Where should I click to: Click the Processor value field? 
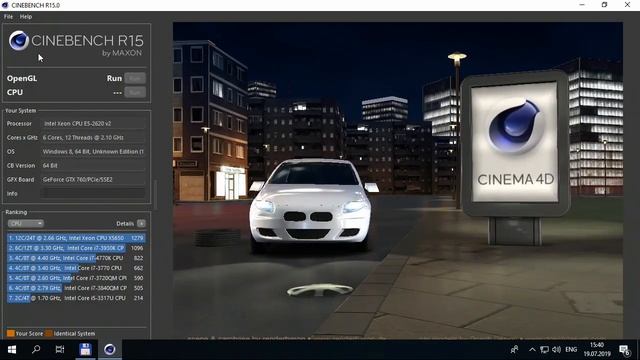(94, 124)
